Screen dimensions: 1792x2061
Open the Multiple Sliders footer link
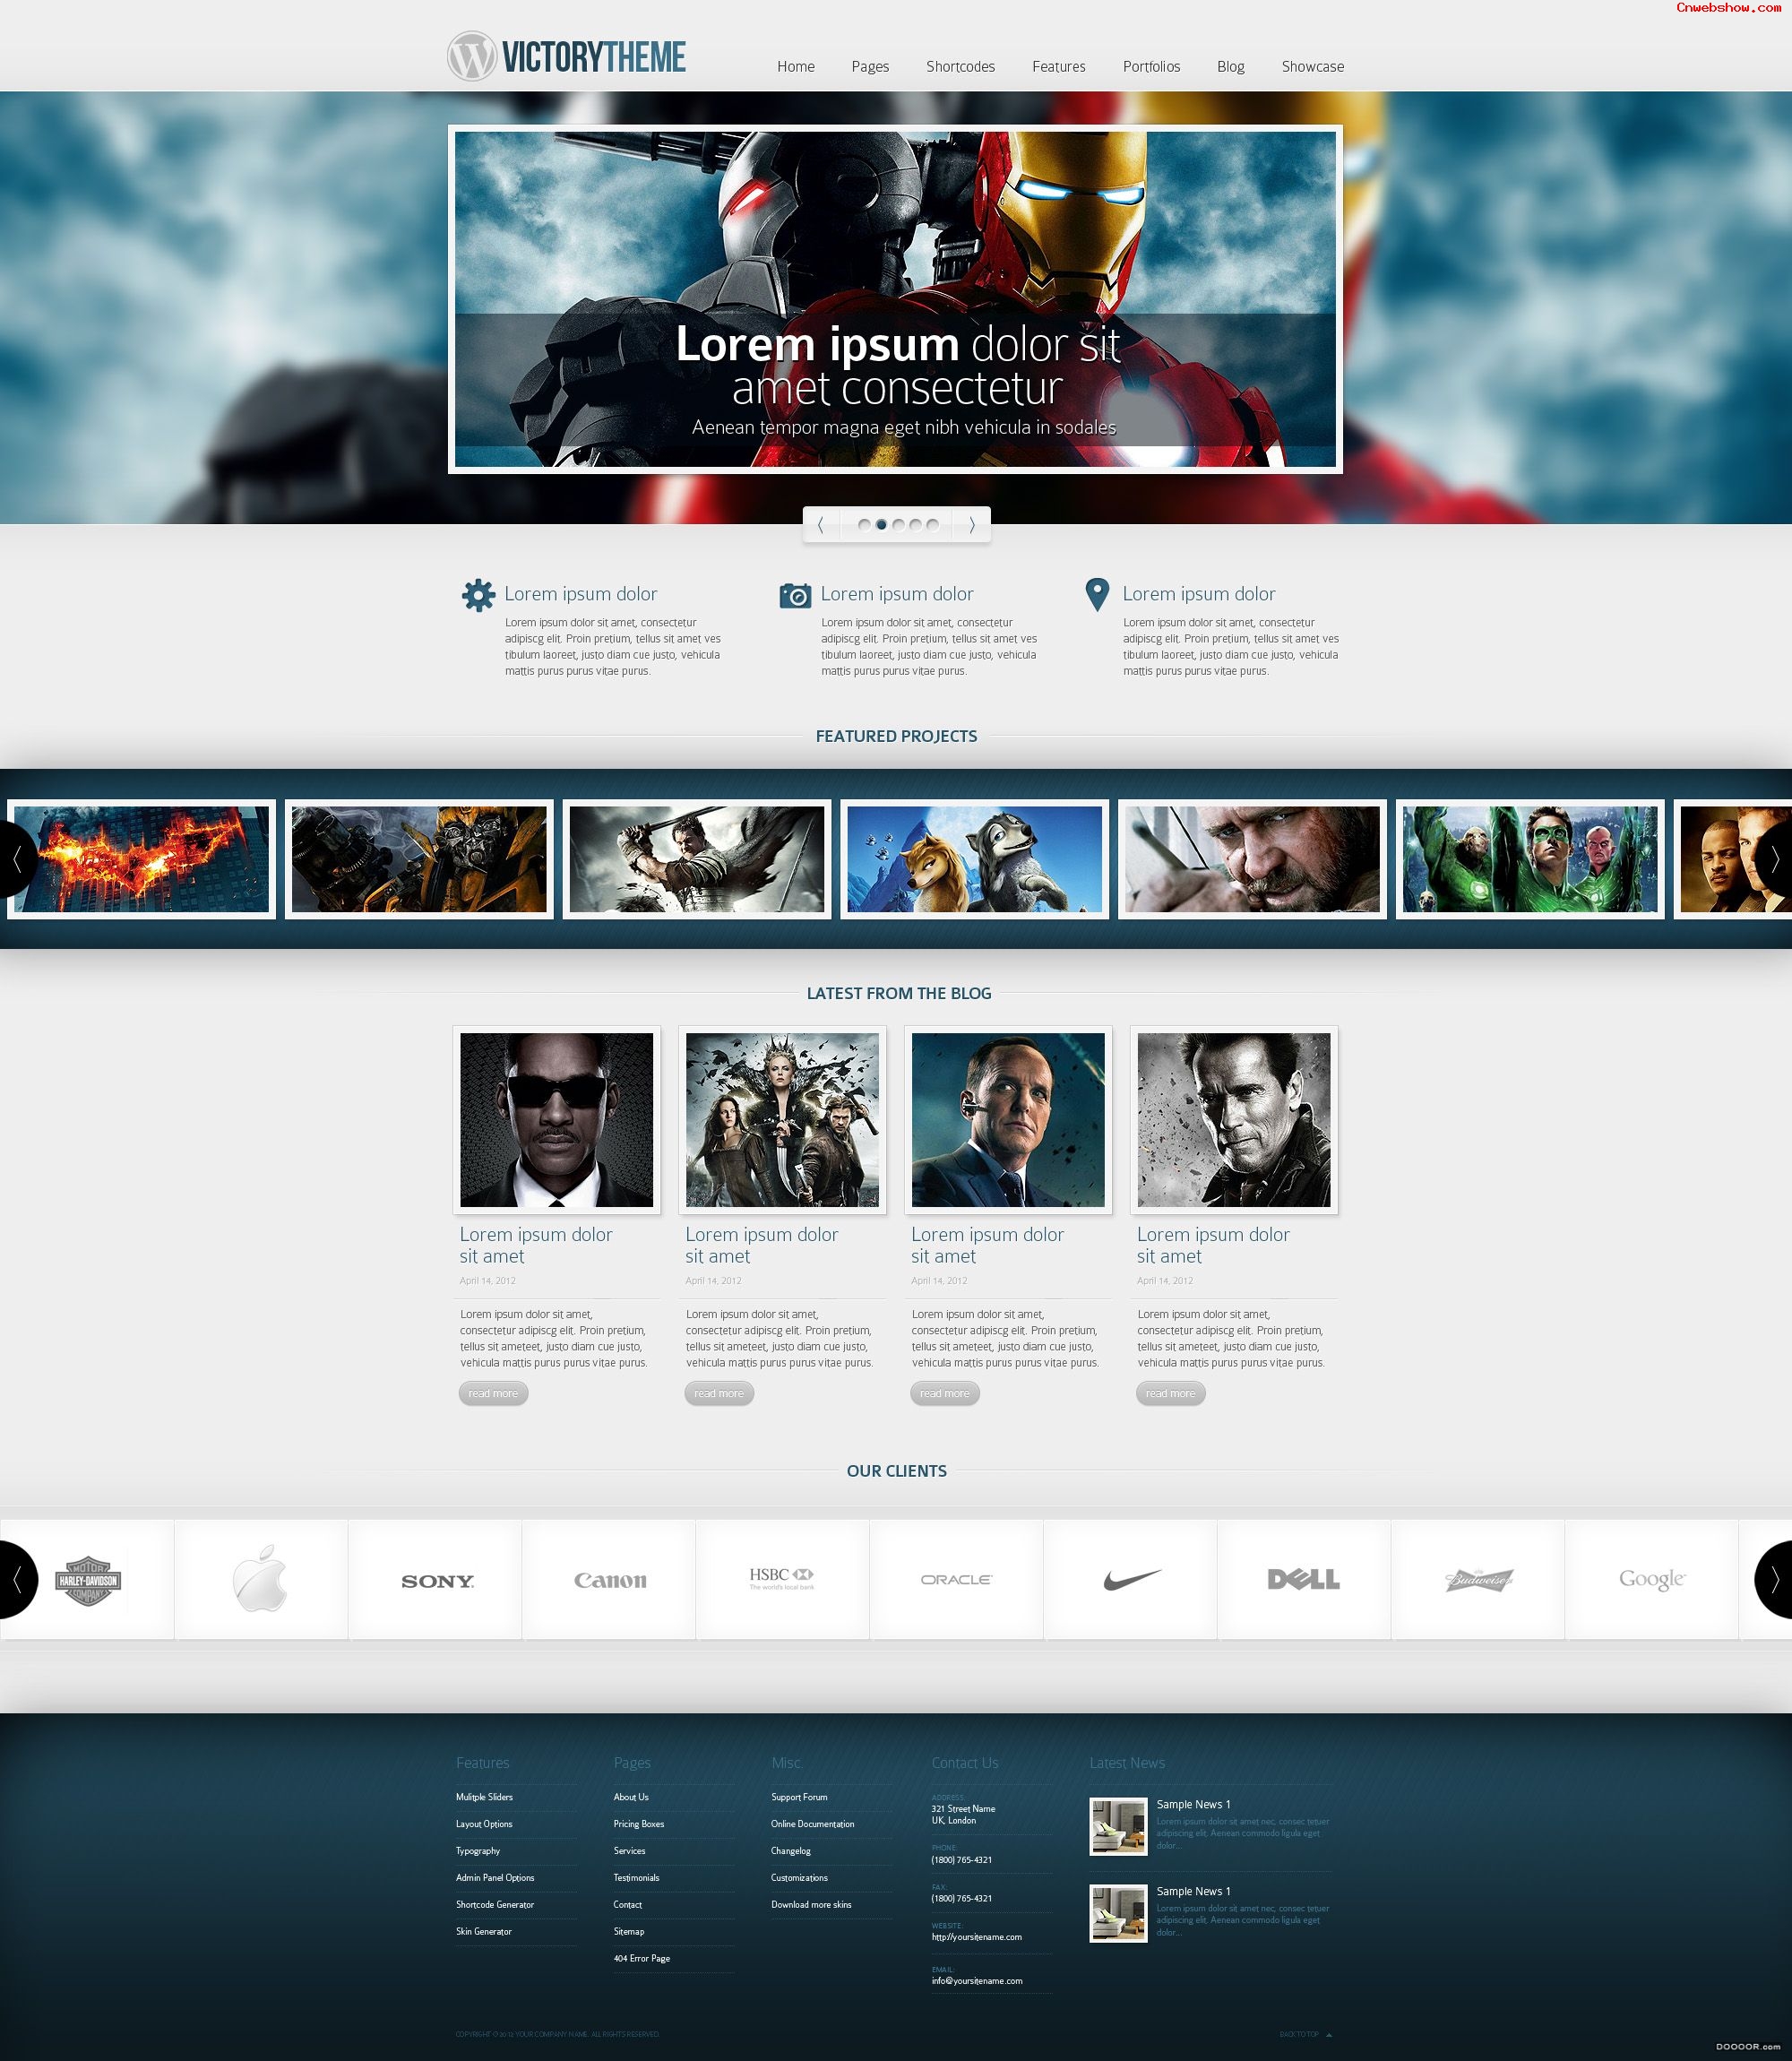click(484, 1797)
